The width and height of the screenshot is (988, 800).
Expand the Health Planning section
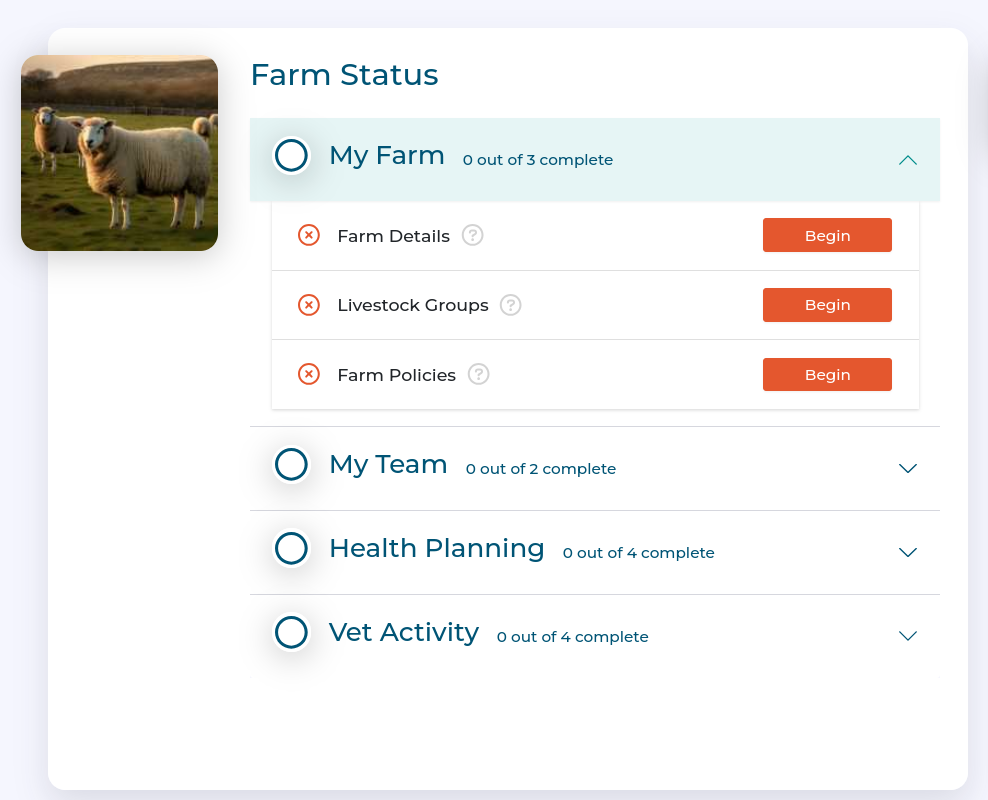pos(908,552)
